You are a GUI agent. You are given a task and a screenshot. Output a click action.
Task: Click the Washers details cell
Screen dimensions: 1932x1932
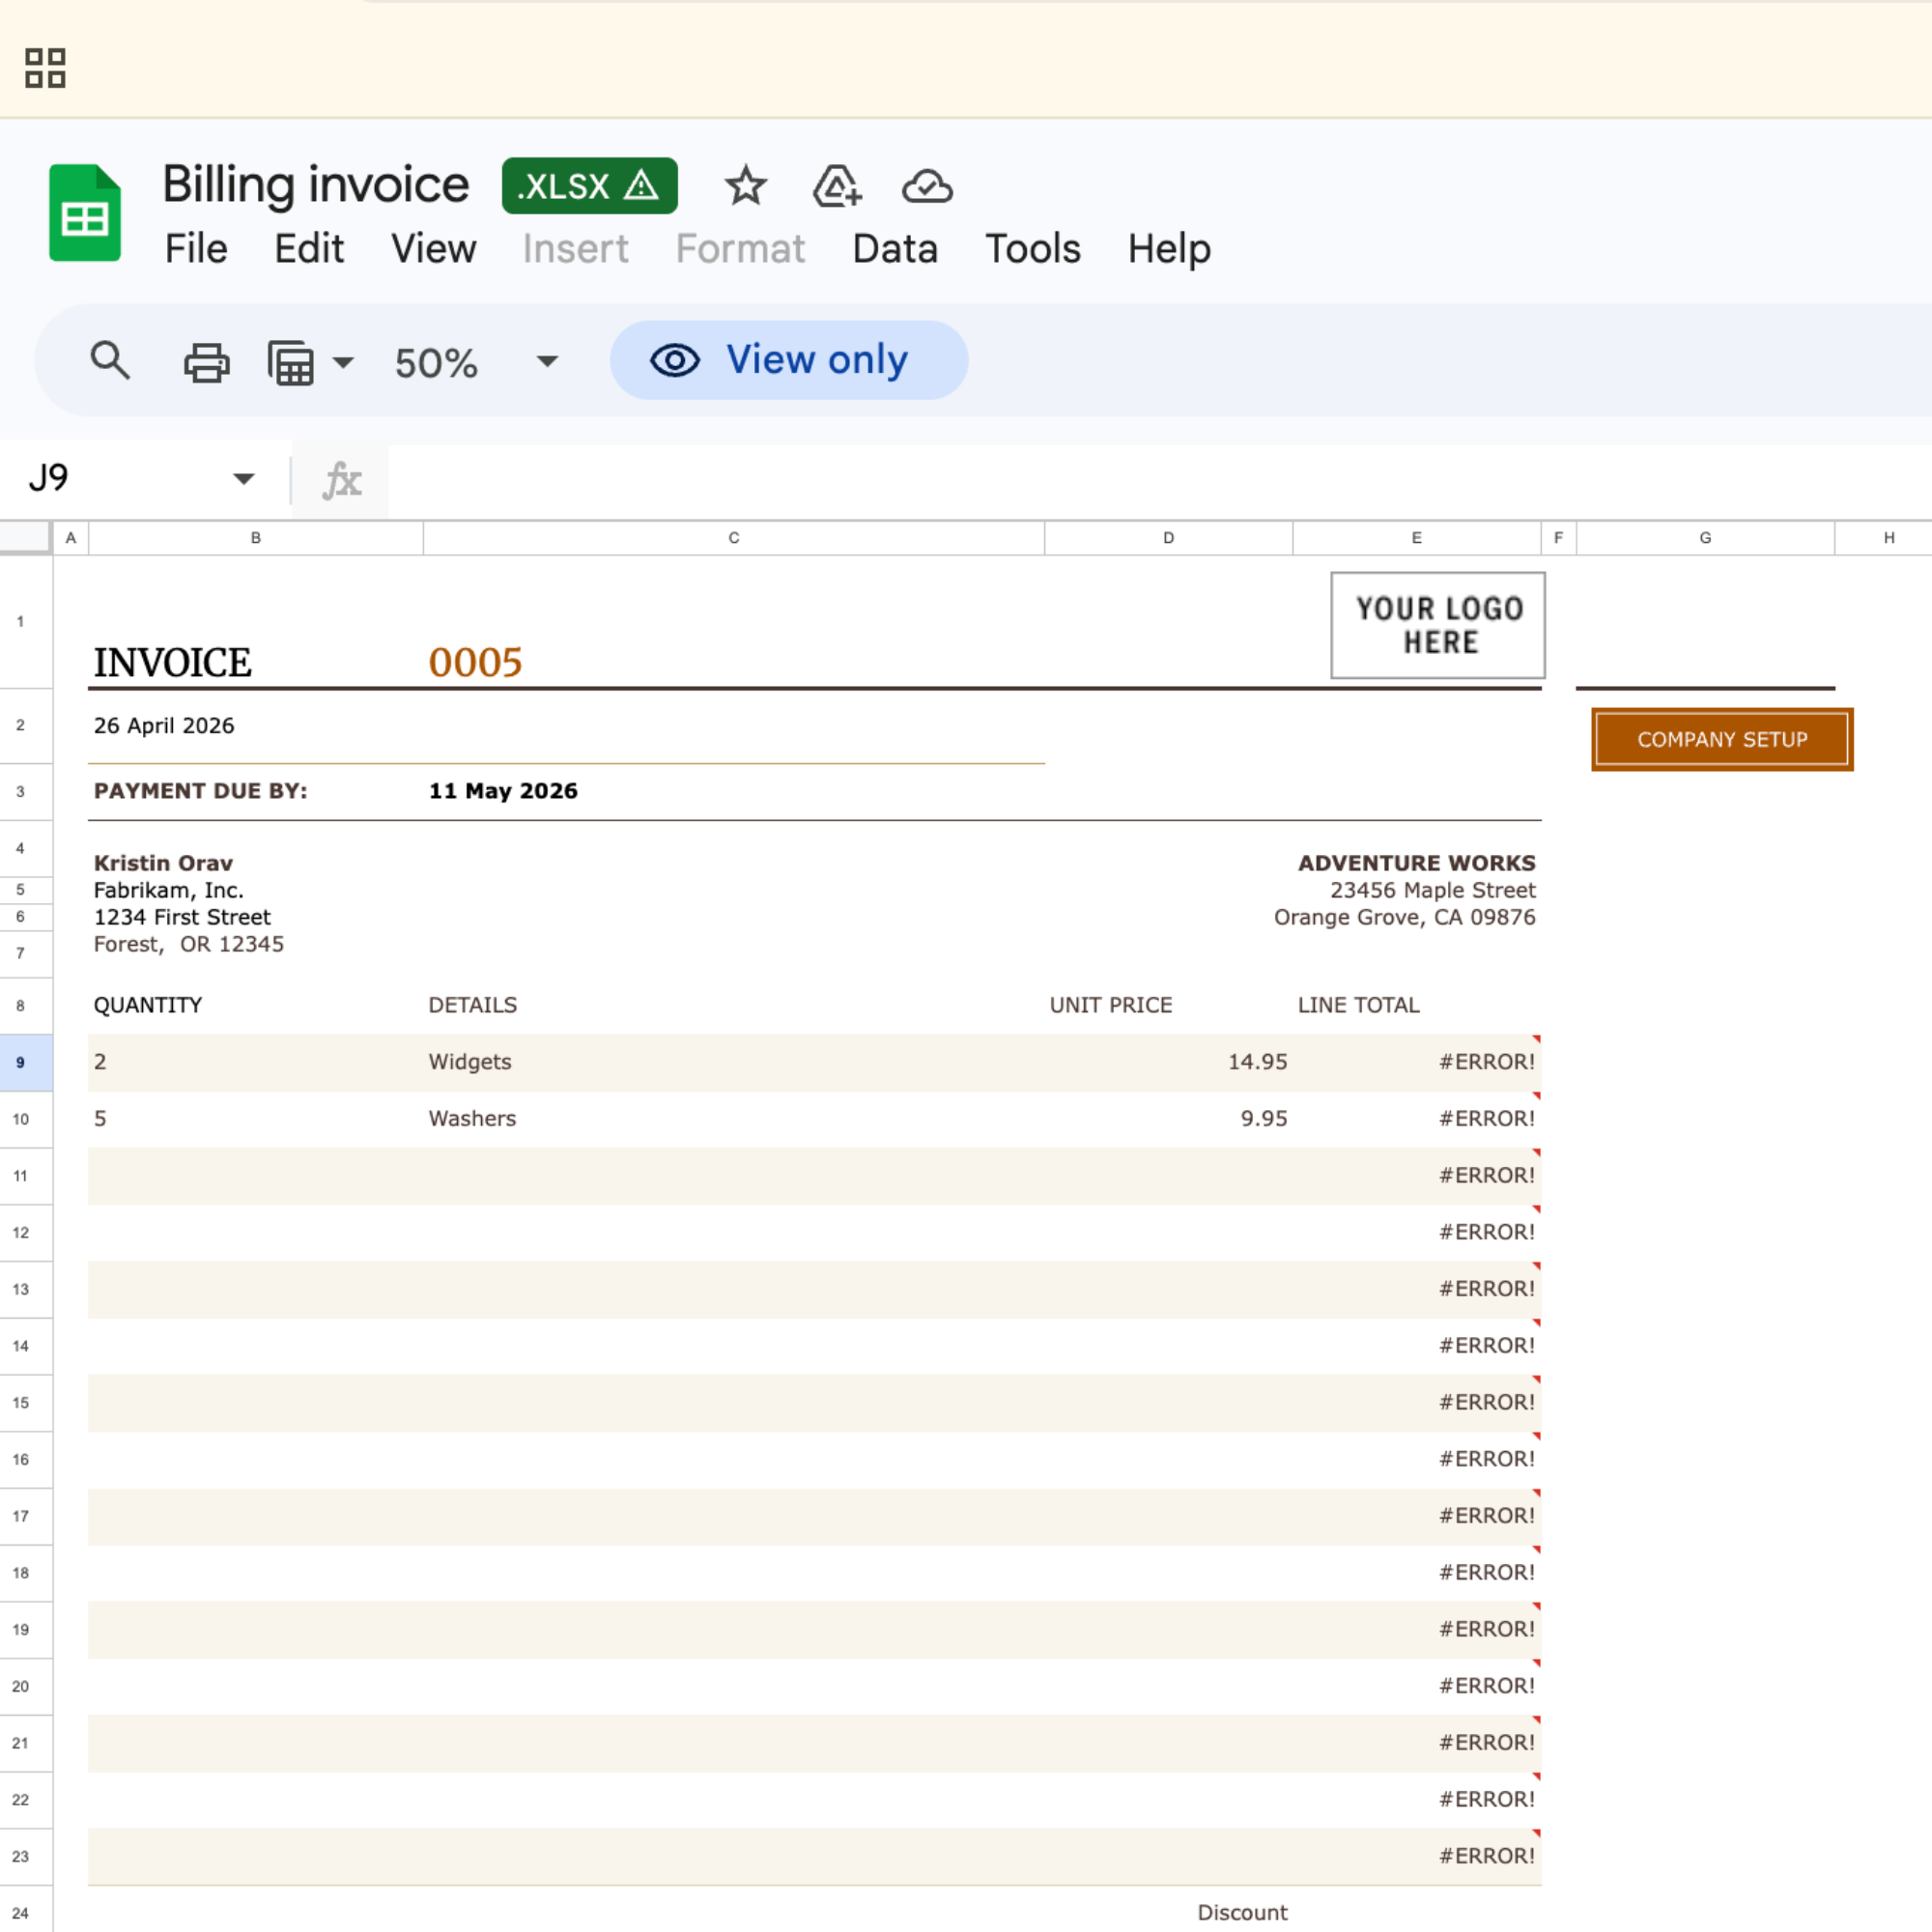734,1119
